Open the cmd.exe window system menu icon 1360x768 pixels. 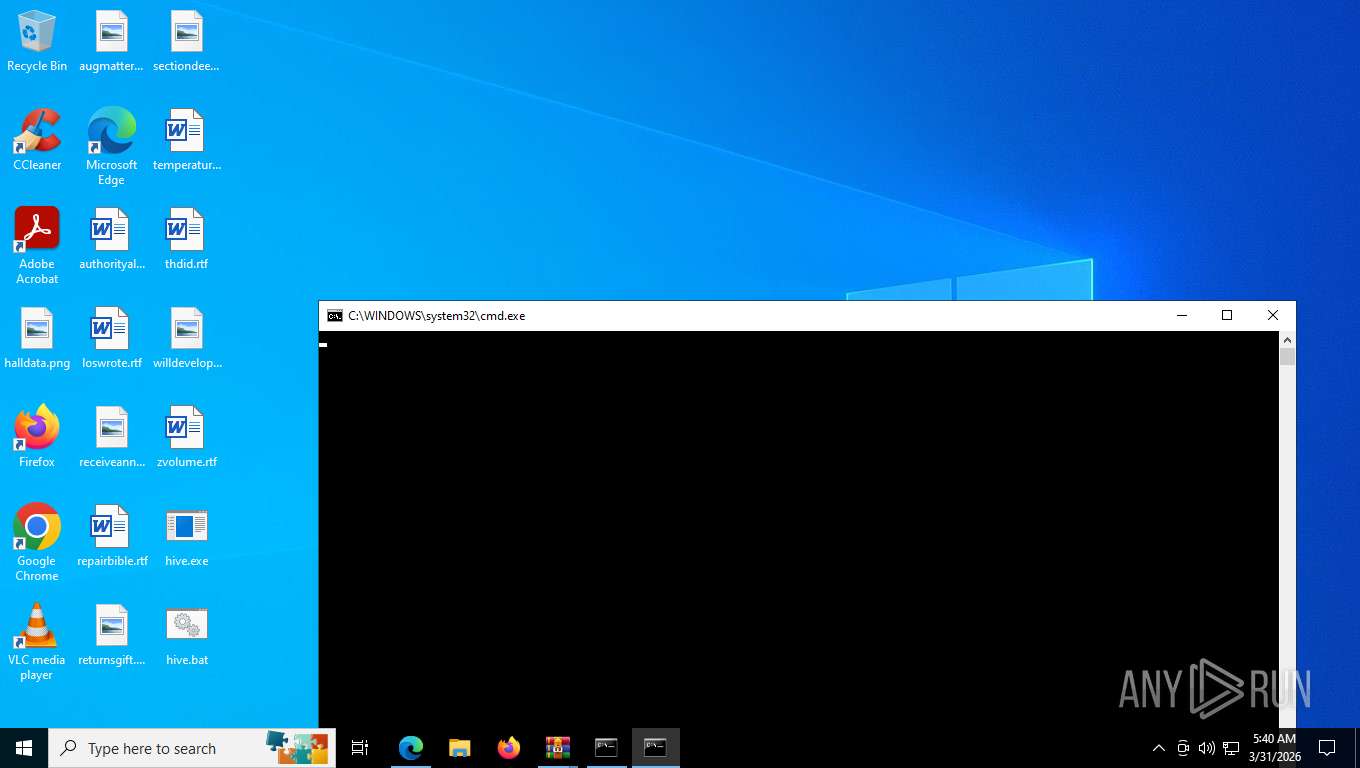pos(335,316)
